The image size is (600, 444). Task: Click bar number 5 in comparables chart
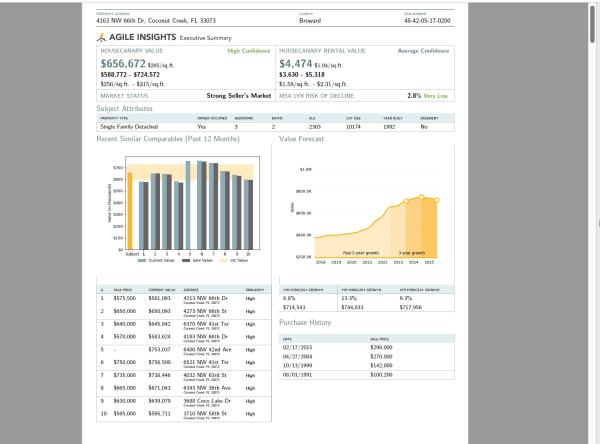188,205
